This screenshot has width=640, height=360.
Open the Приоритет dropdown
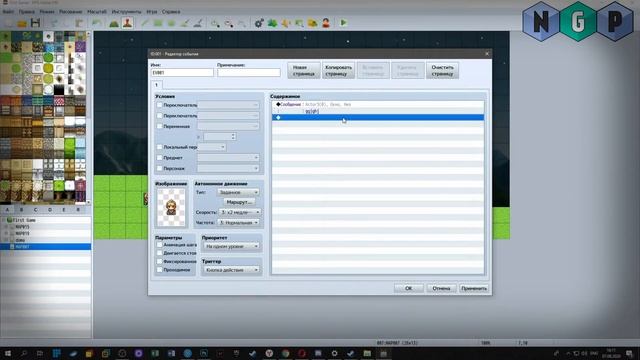tap(231, 247)
